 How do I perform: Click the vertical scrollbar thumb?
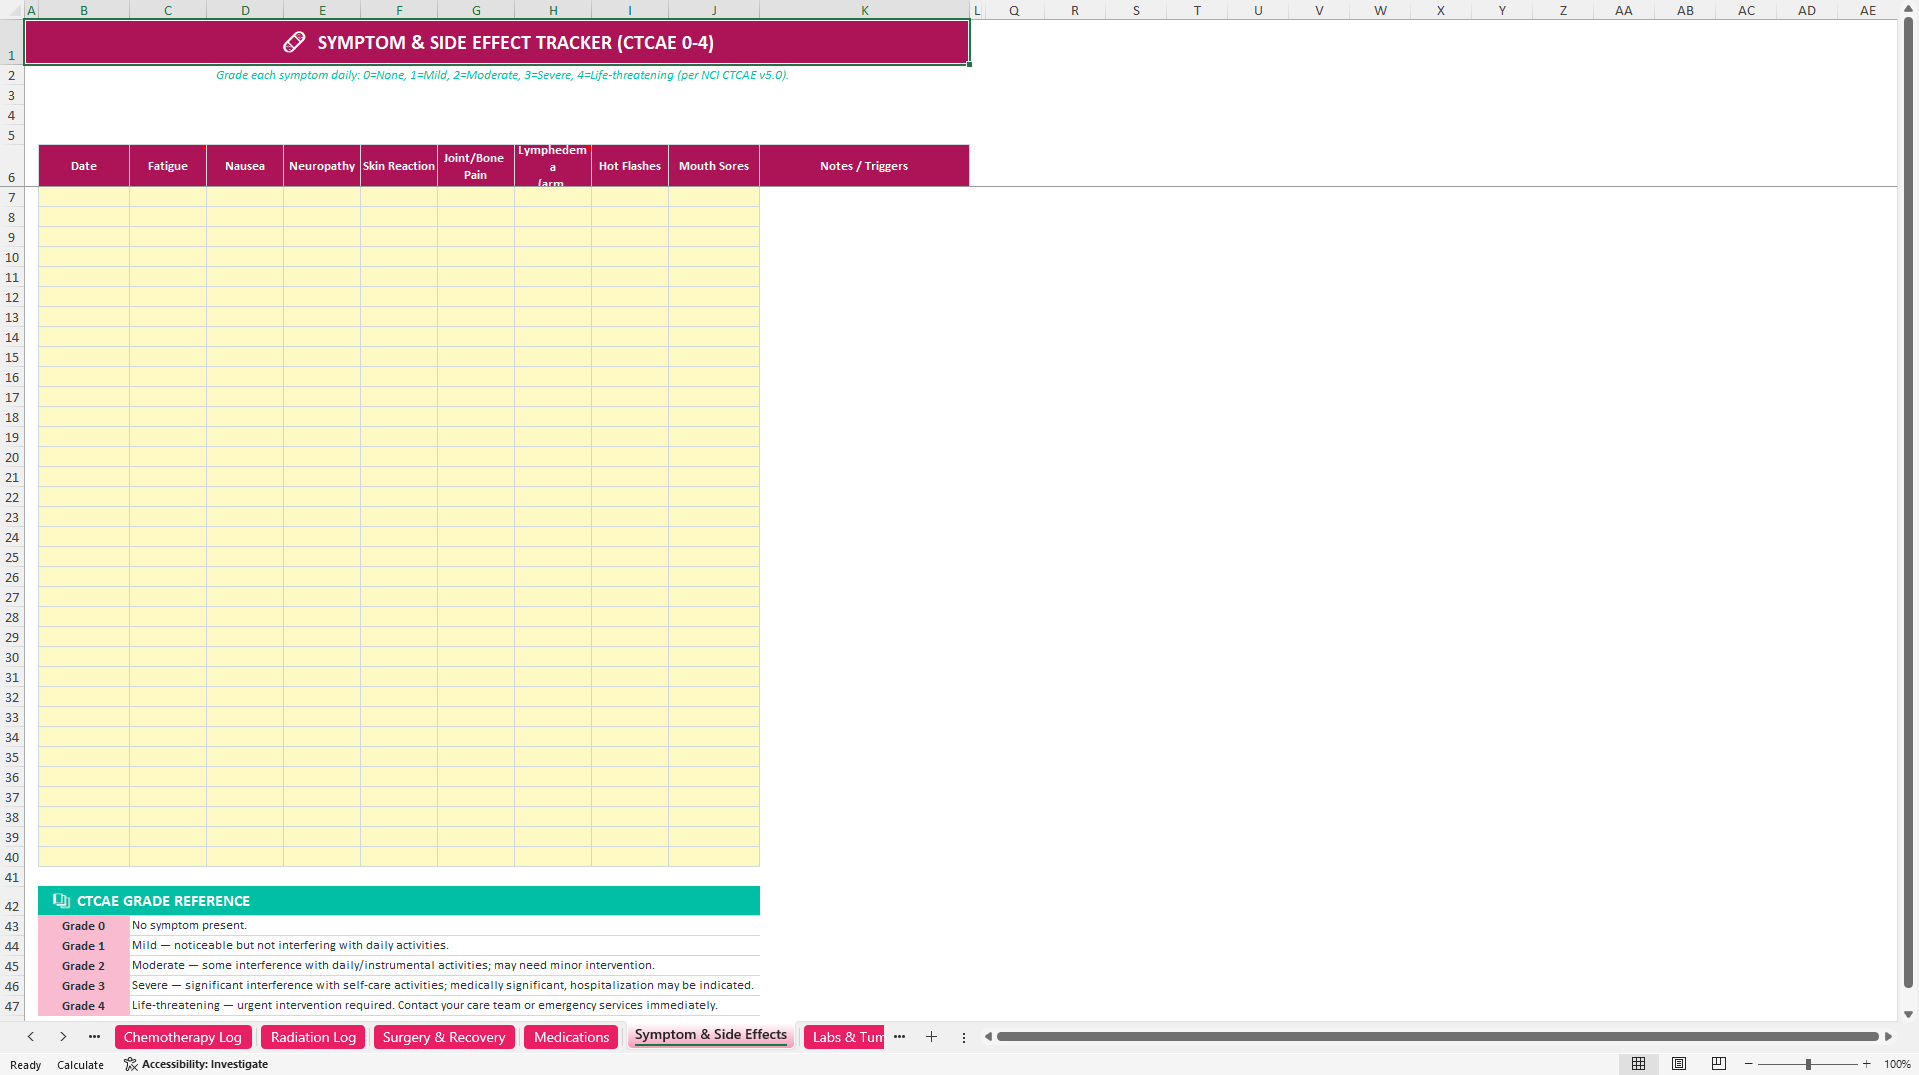point(1908,503)
